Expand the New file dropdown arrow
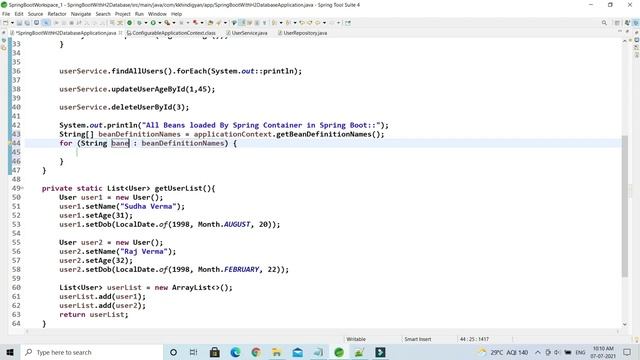Image resolution: width=640 pixels, height=360 pixels. pyautogui.click(x=12, y=23)
